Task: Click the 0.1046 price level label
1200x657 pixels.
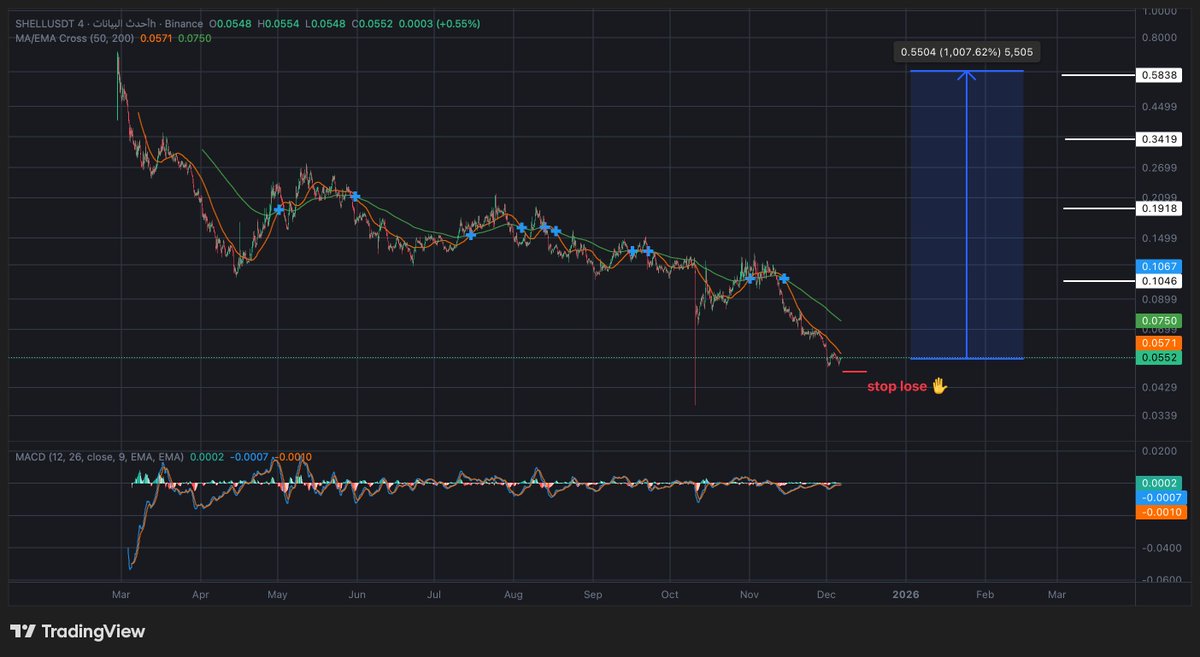Action: click(x=1160, y=282)
